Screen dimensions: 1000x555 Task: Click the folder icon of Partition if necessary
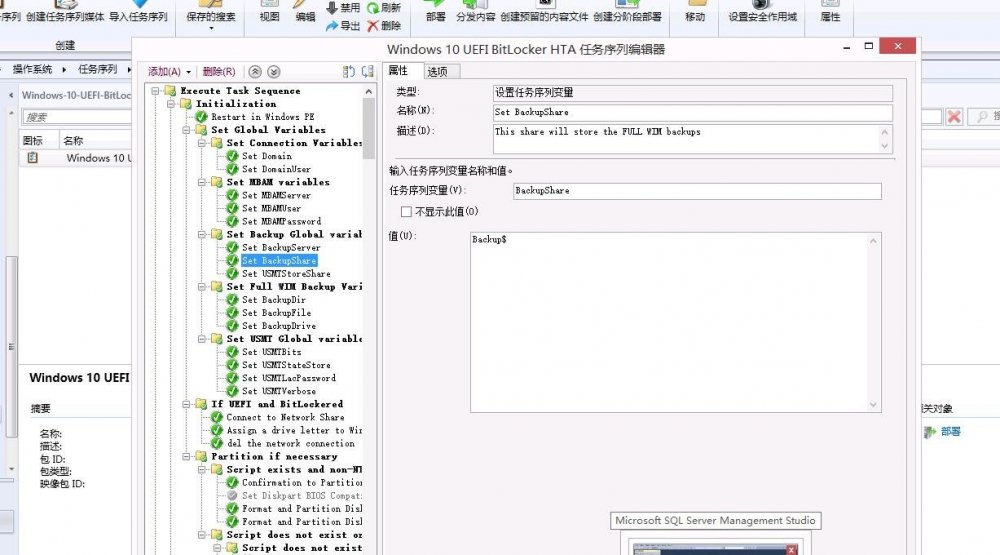click(x=202, y=456)
